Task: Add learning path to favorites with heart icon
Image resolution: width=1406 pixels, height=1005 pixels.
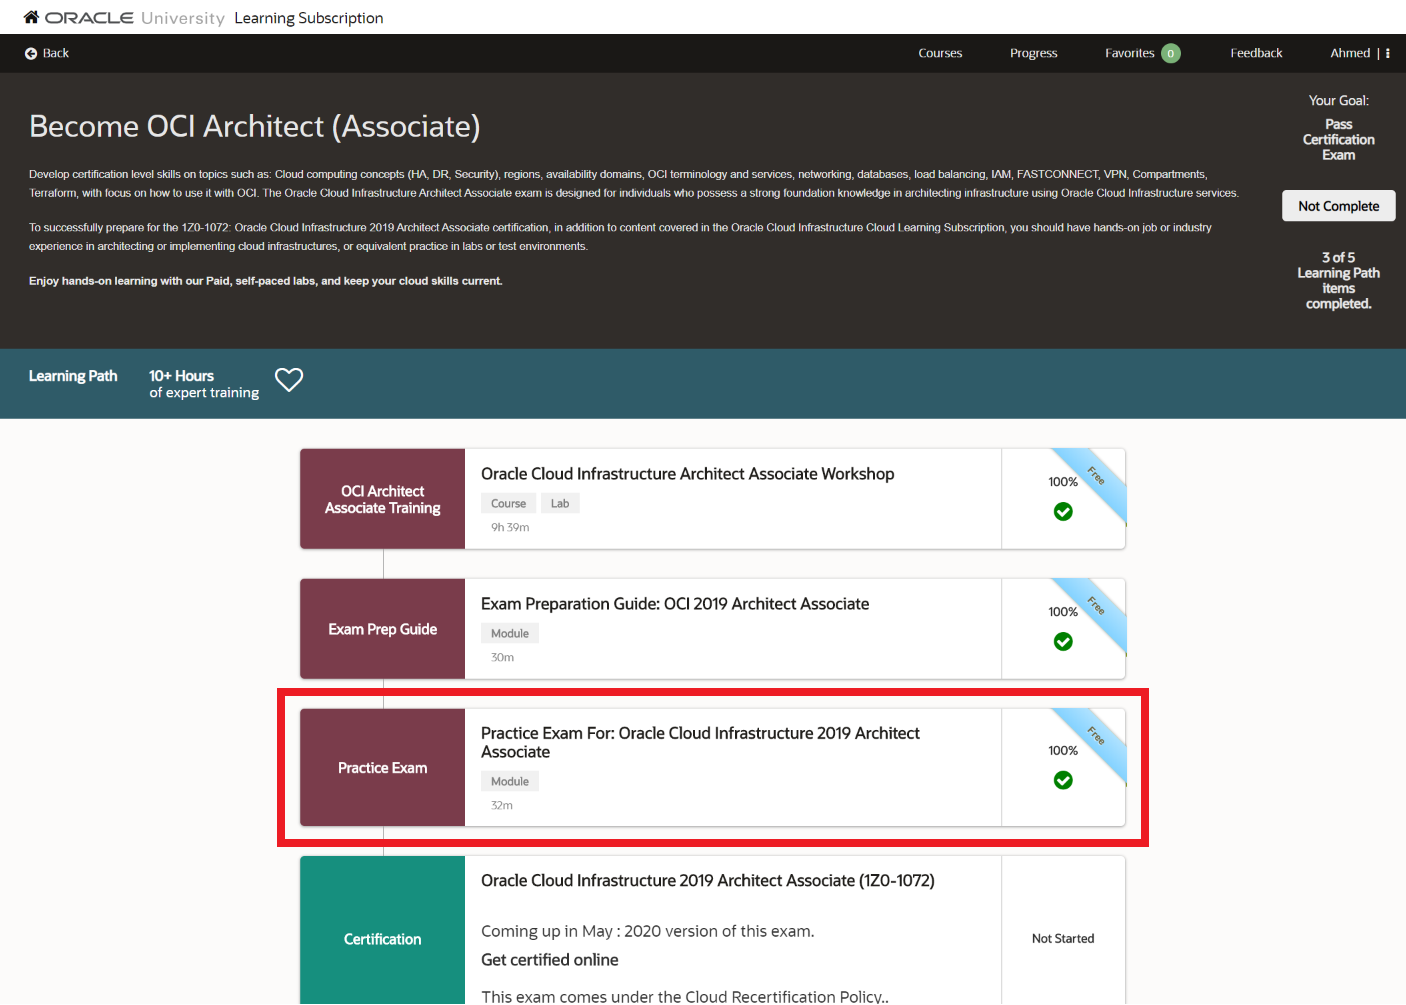Action: pyautogui.click(x=289, y=380)
